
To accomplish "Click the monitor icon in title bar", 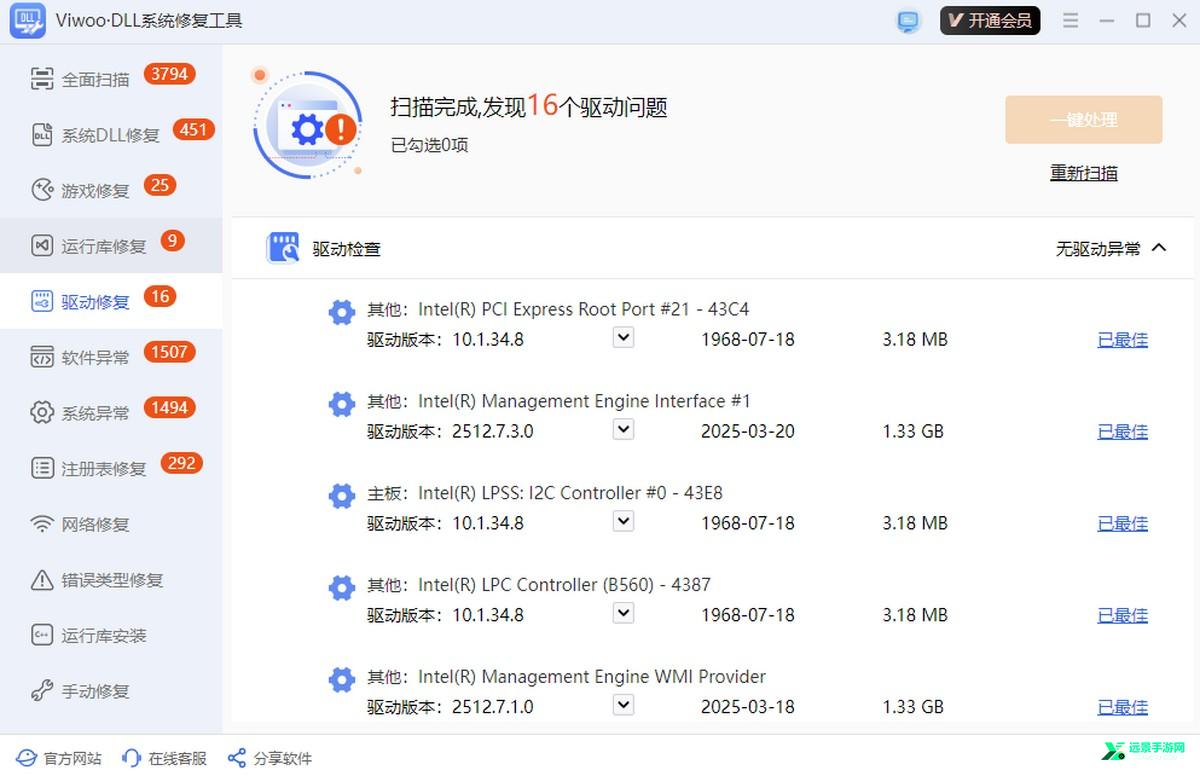I will [x=908, y=21].
